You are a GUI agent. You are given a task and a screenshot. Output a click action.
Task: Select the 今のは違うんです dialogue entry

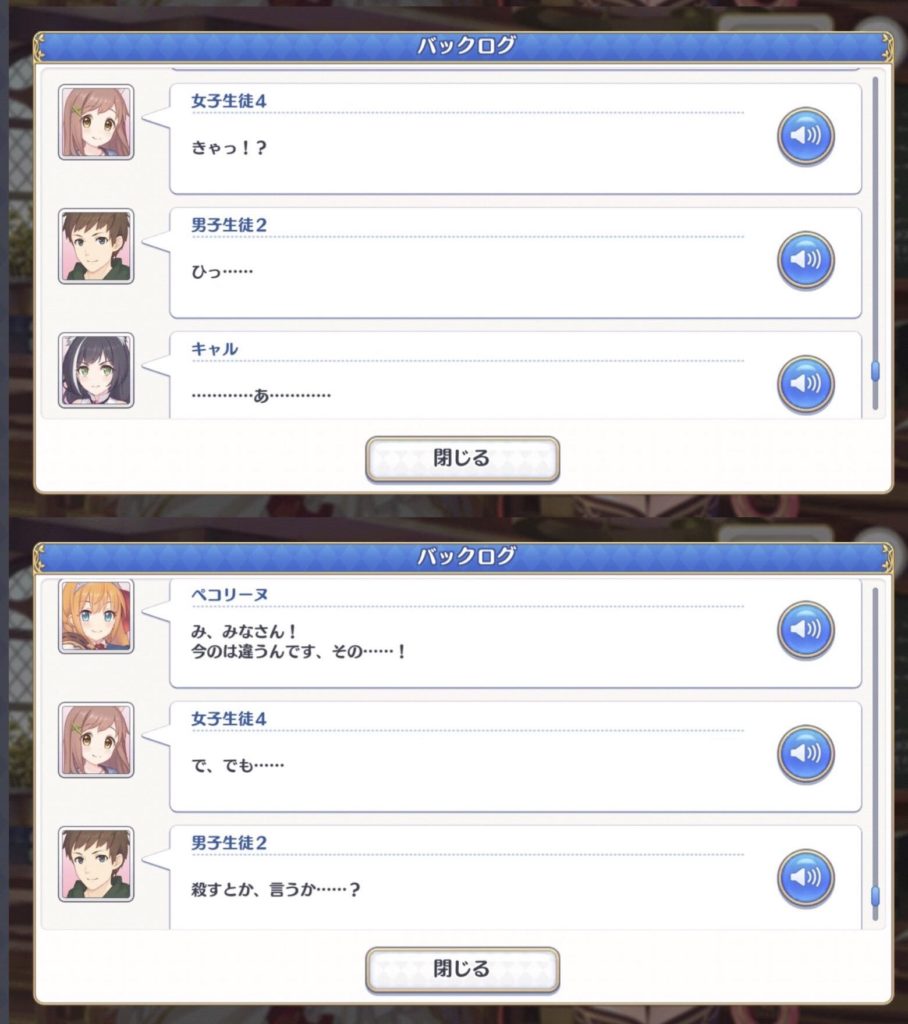click(x=515, y=633)
